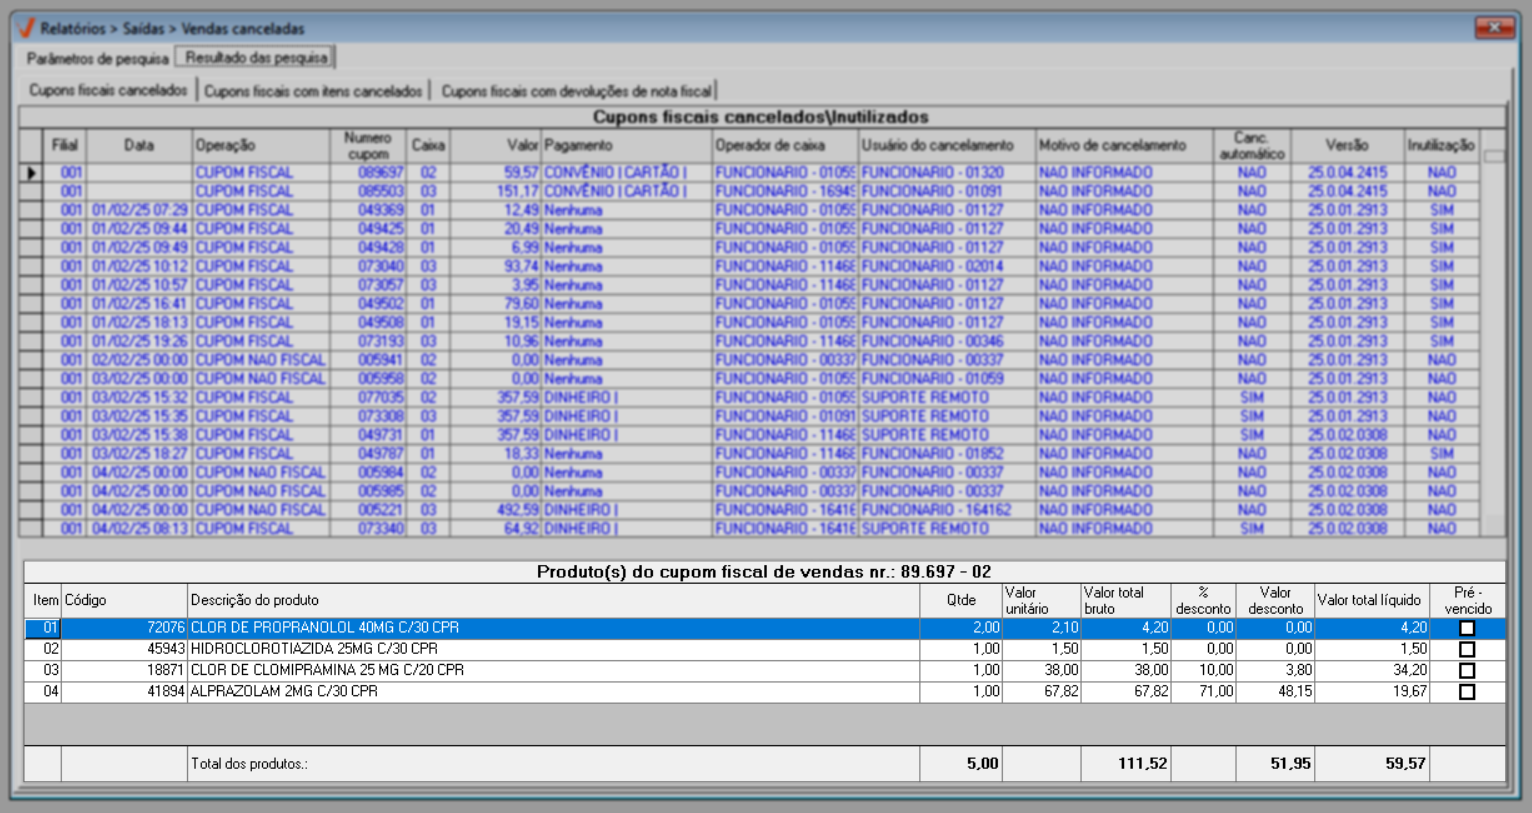Viewport: 1532px width, 813px height.
Task: Switch to Cupons fiscais com itens cancelados tab
Action: tap(313, 91)
